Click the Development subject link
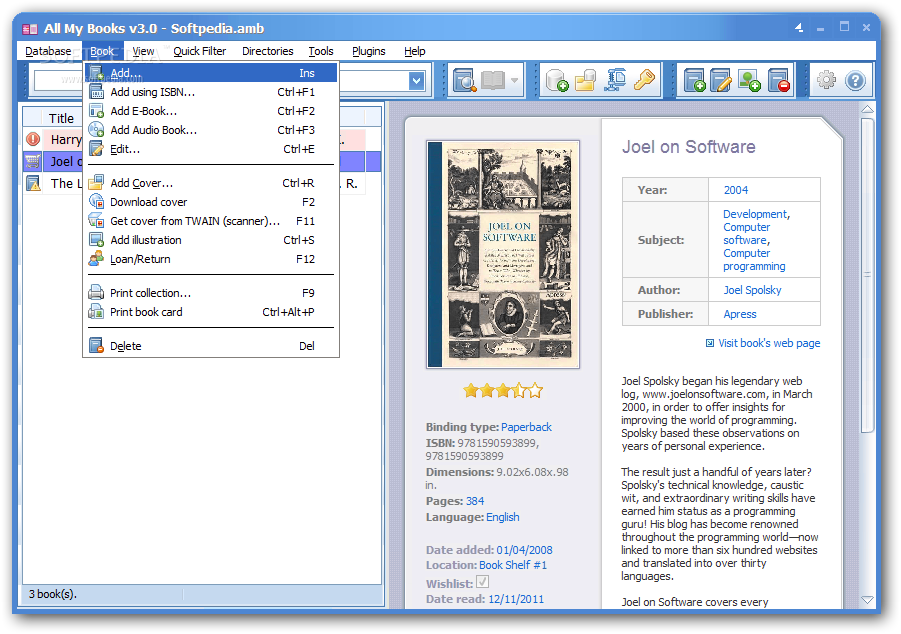 point(754,214)
